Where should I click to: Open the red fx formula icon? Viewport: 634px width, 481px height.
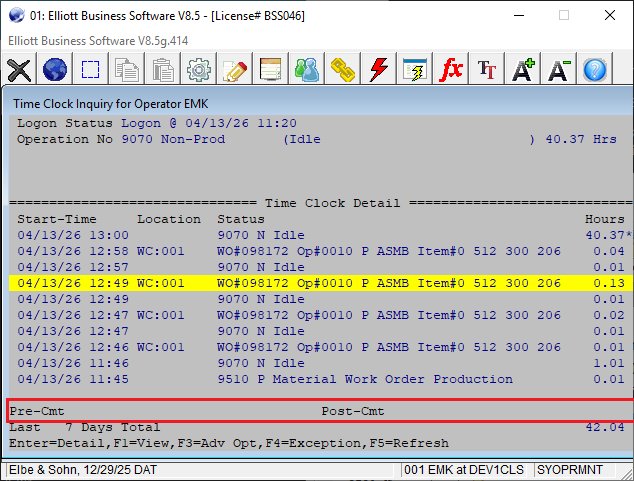451,70
